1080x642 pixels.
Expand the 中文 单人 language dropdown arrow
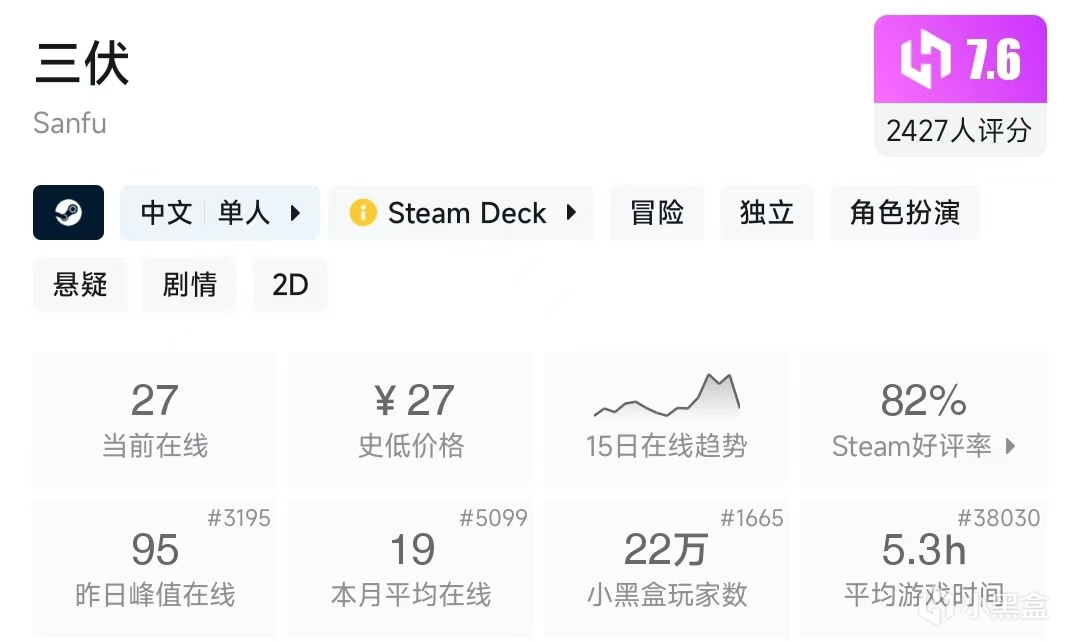click(x=295, y=212)
